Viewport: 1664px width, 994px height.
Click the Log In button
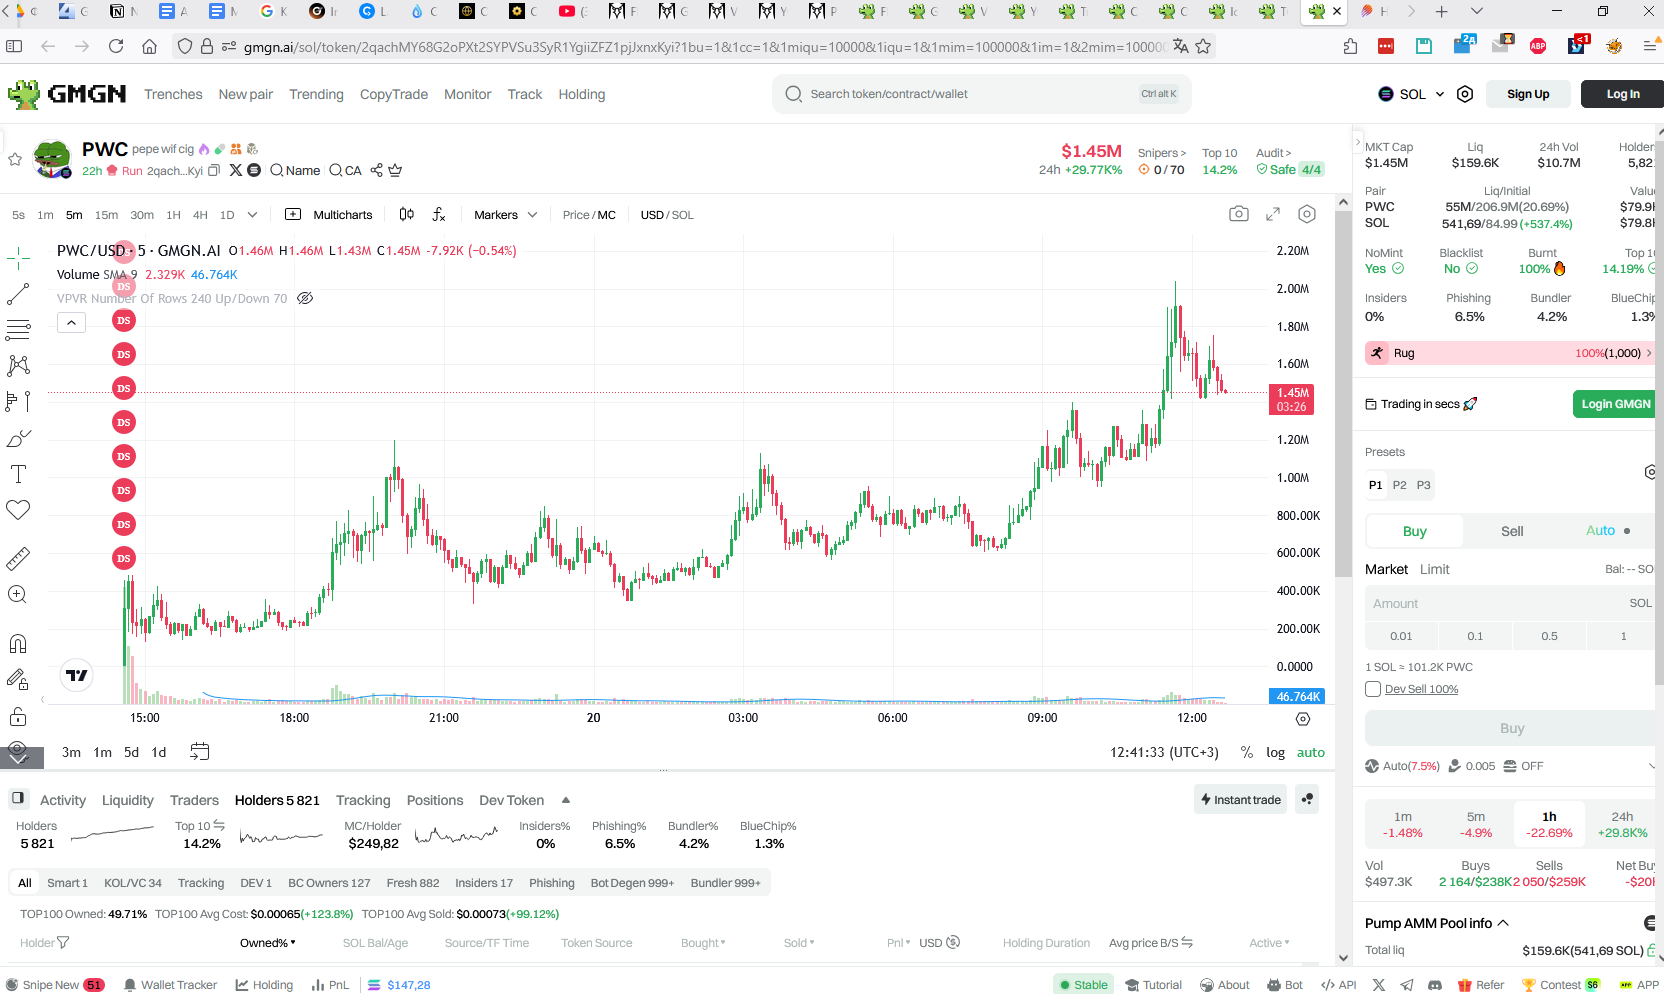pos(1622,94)
